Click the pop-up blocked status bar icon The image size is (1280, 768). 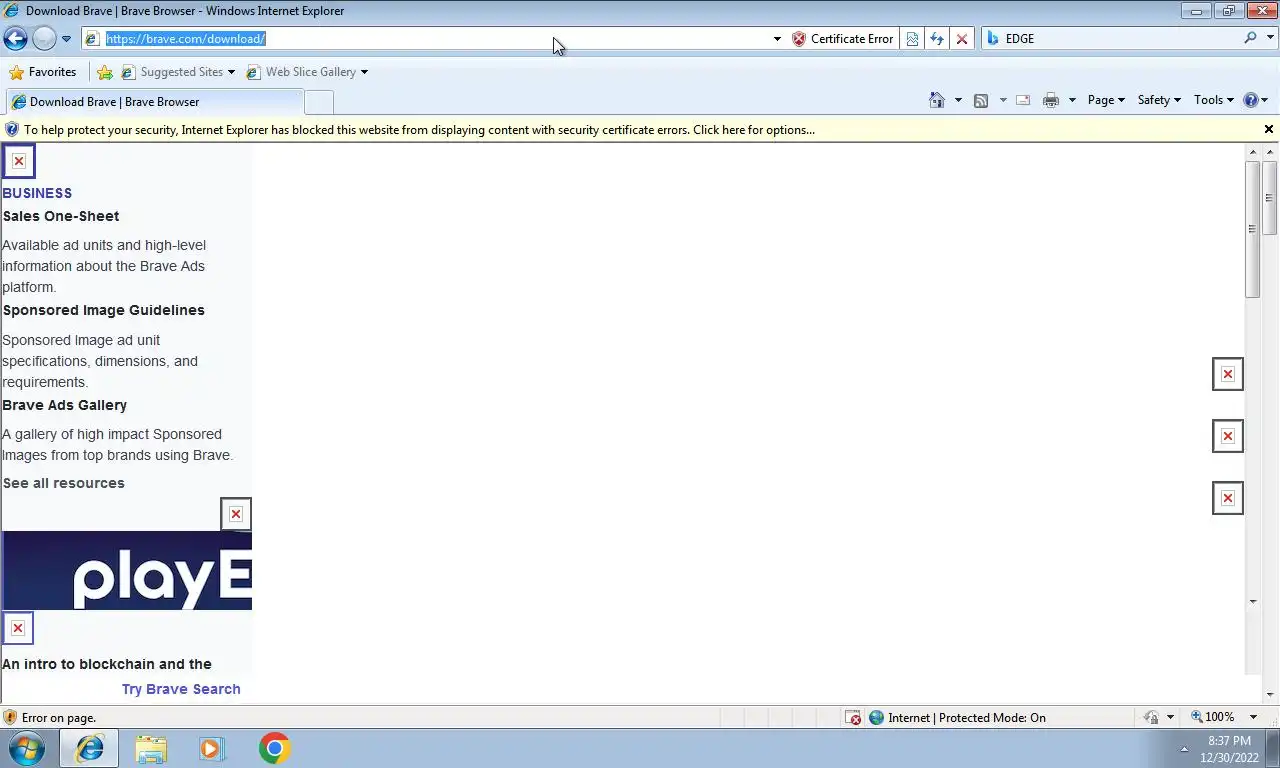pyautogui.click(x=853, y=718)
